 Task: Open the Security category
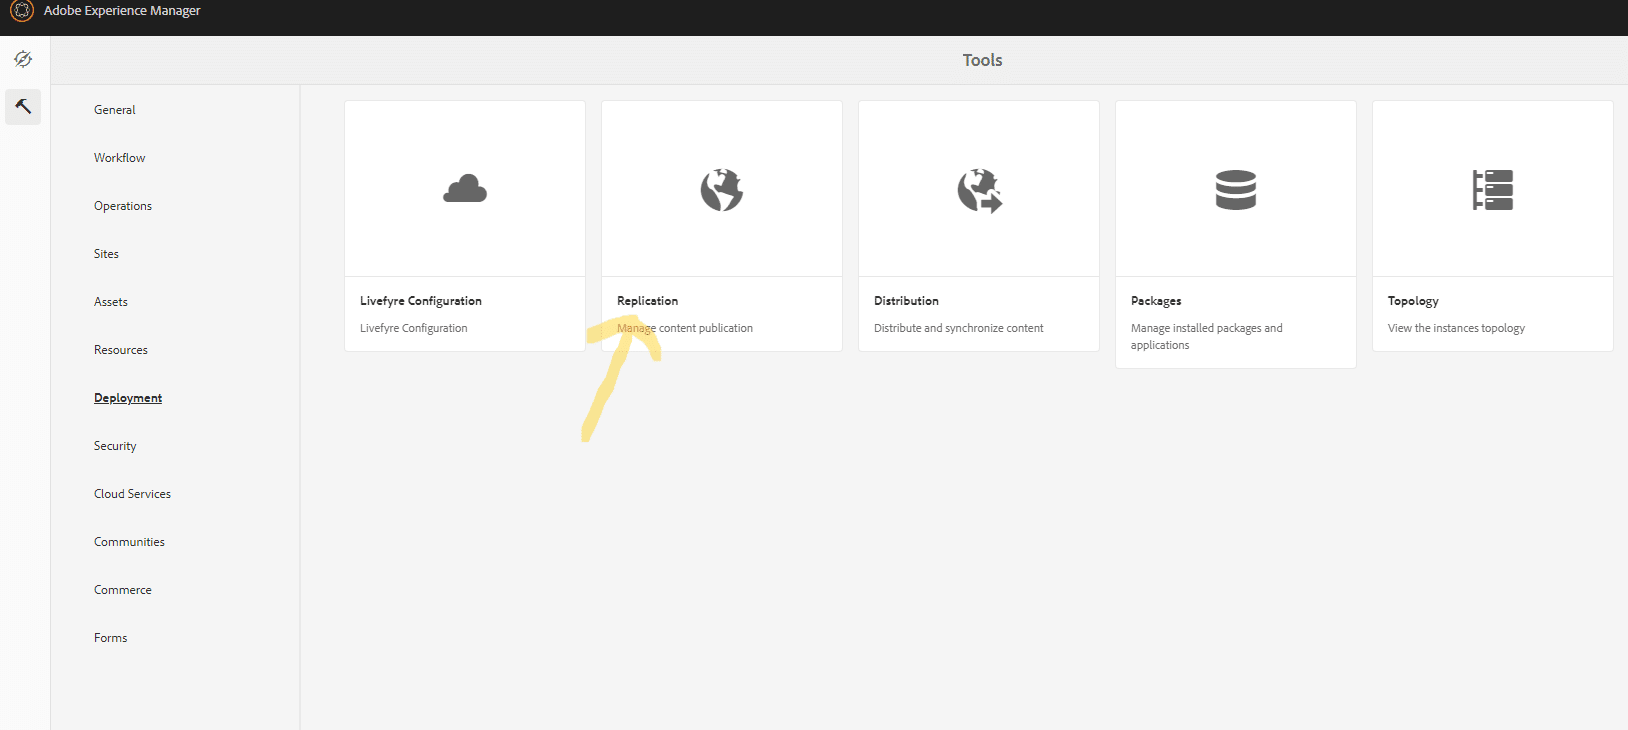click(x=115, y=446)
